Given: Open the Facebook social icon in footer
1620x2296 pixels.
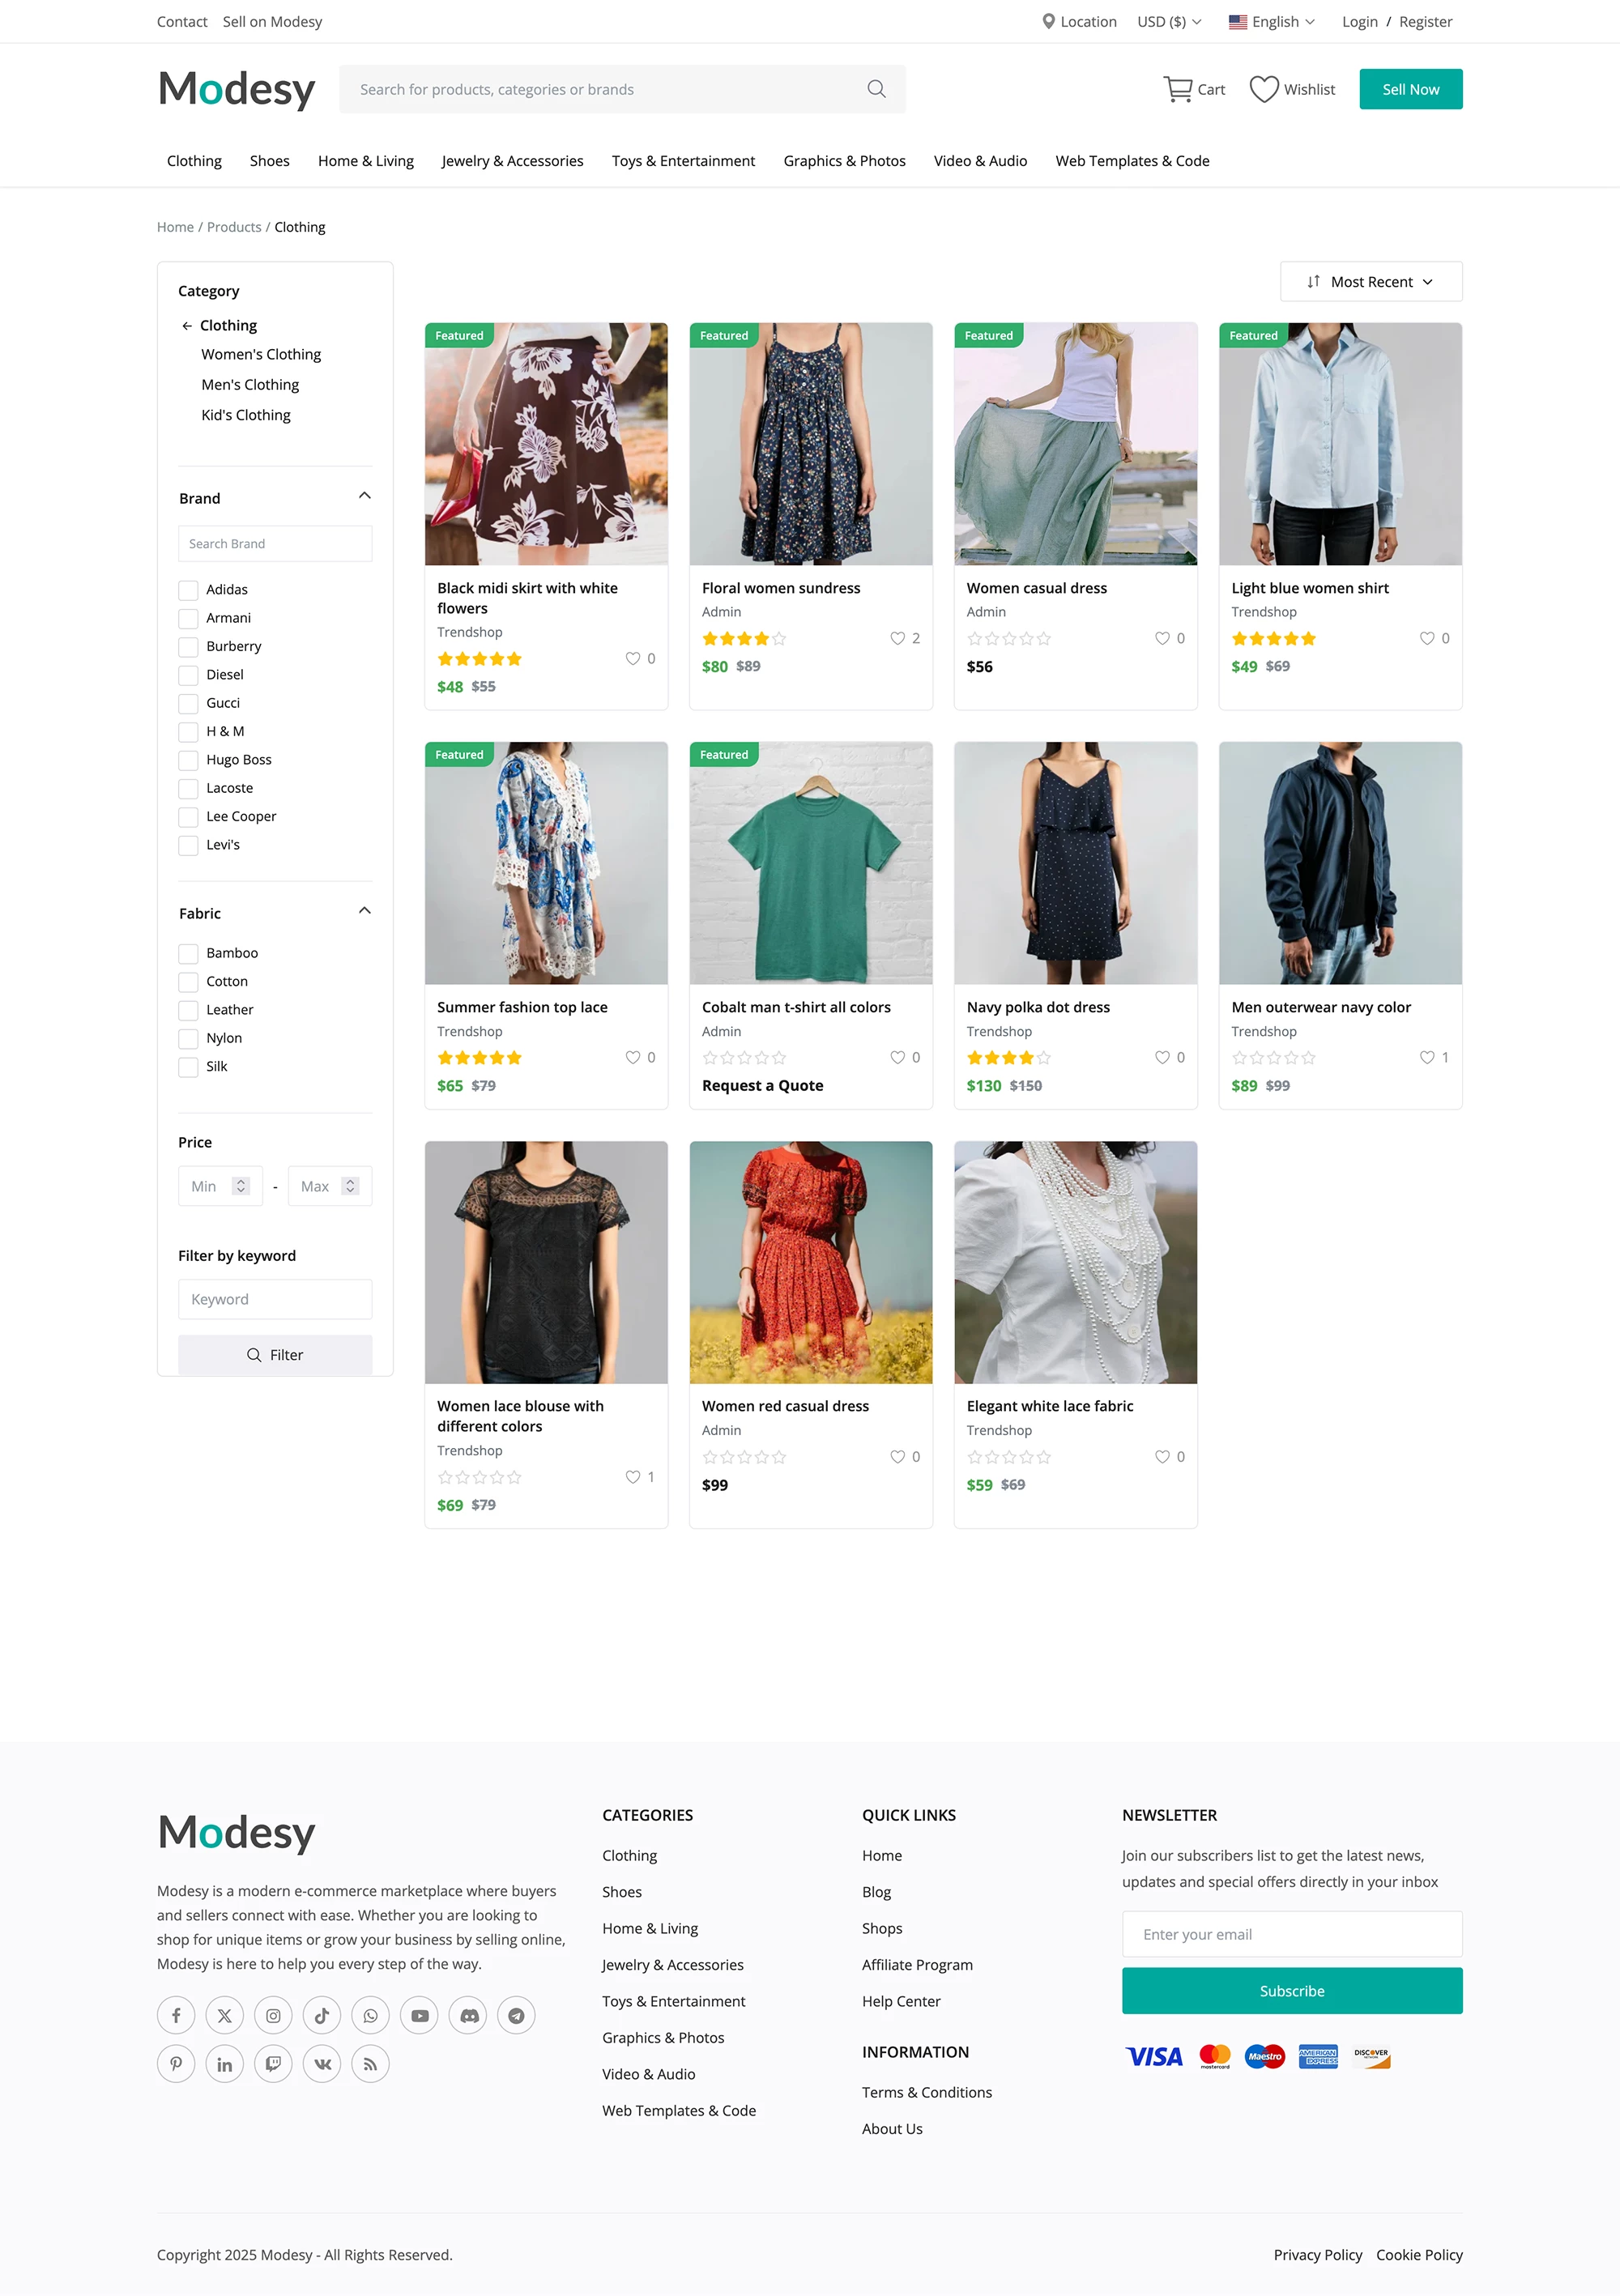Looking at the screenshot, I should [176, 2015].
